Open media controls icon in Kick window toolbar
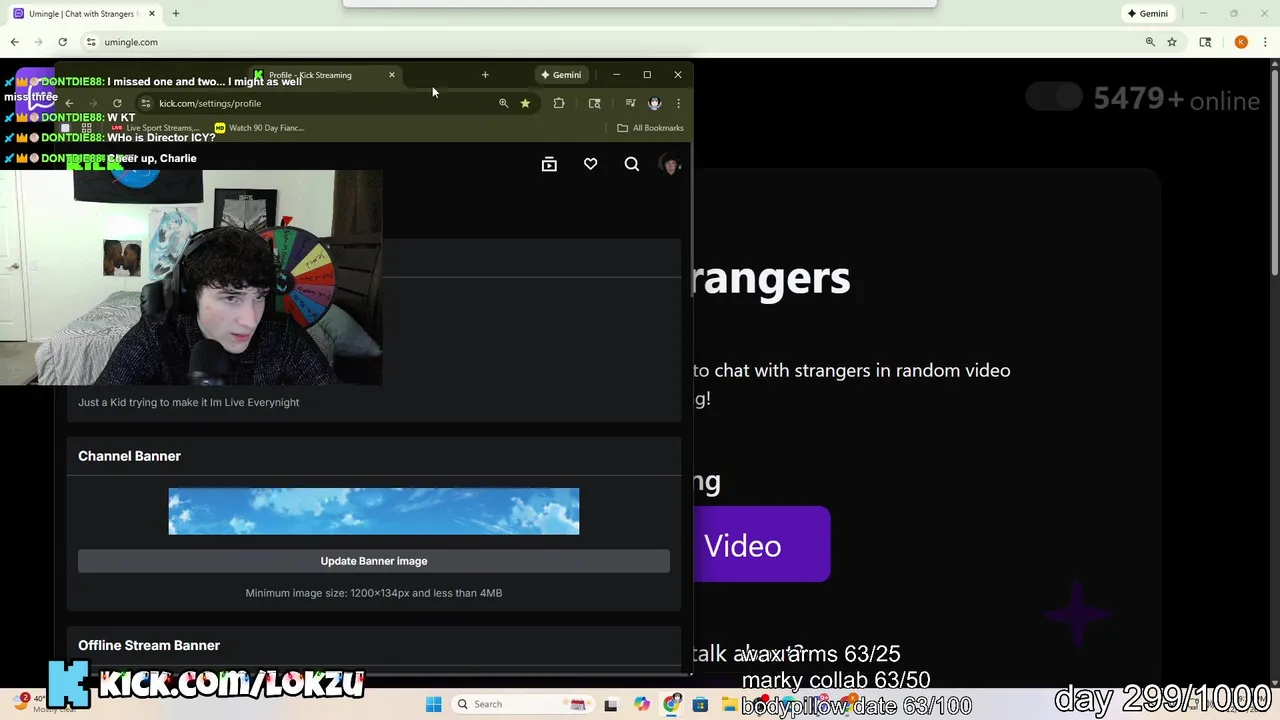This screenshot has width=1280, height=720. pyautogui.click(x=630, y=103)
